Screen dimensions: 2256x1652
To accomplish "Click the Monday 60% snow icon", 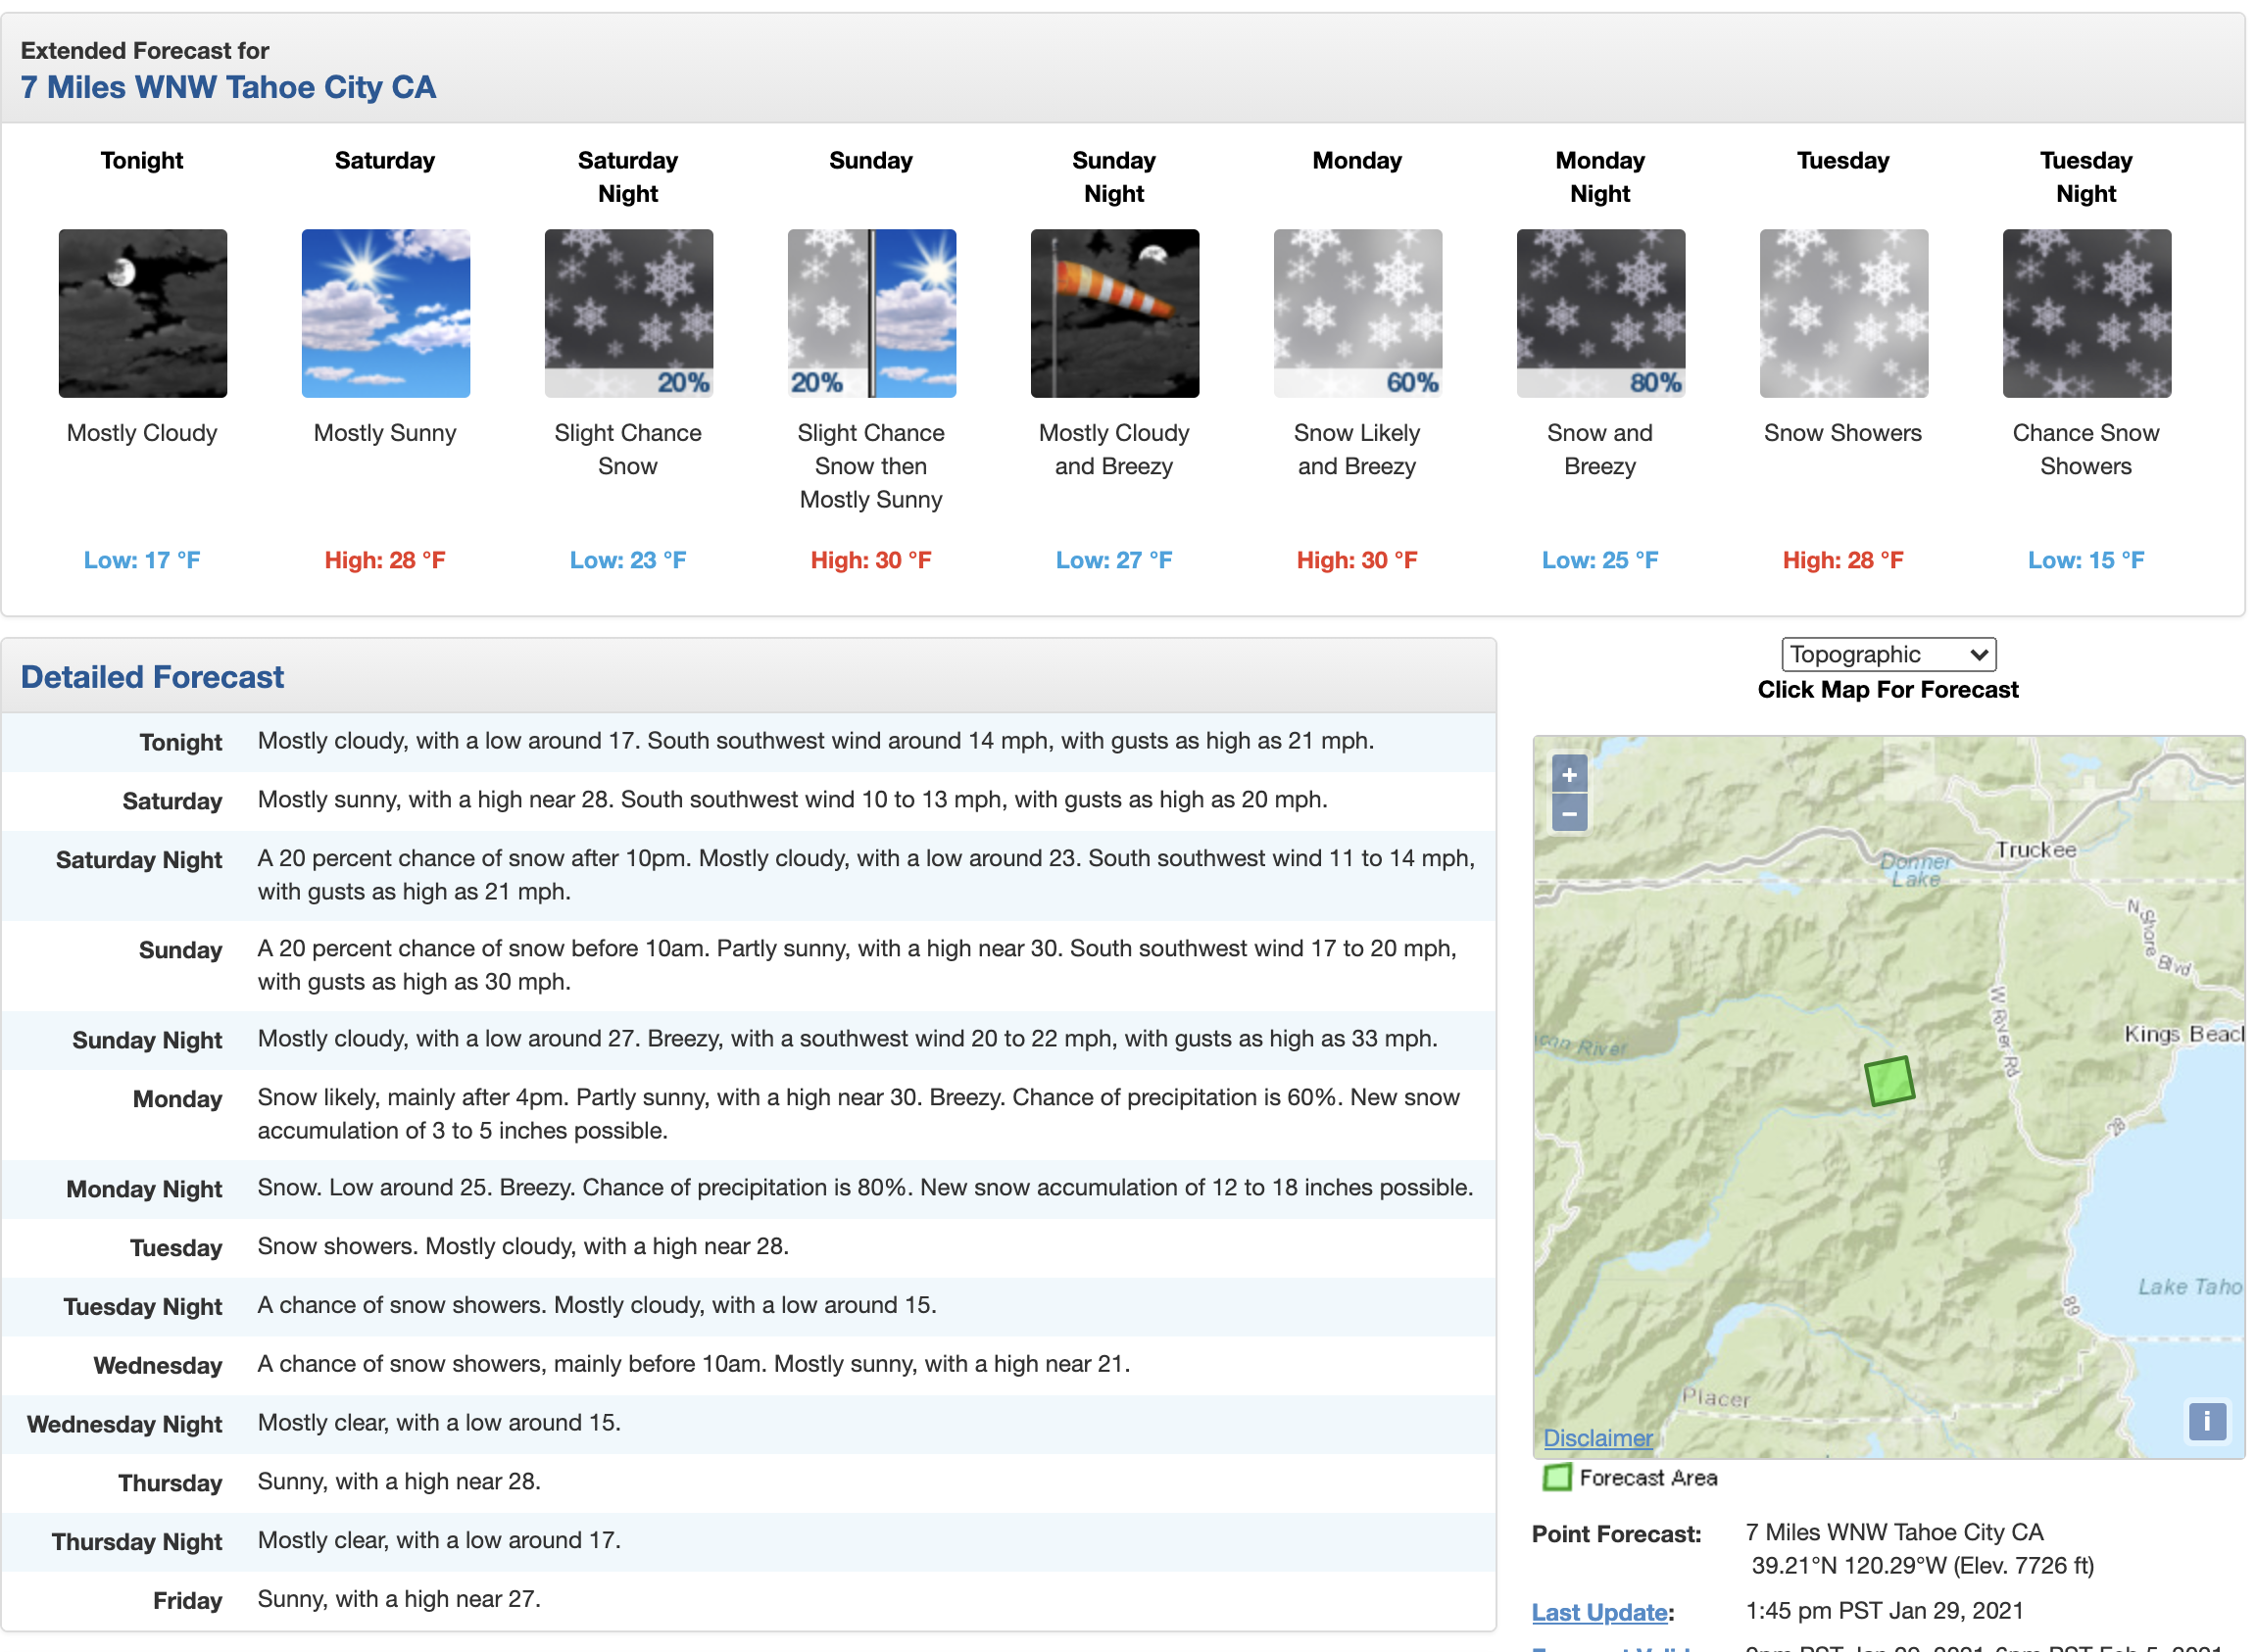I will 1358,314.
